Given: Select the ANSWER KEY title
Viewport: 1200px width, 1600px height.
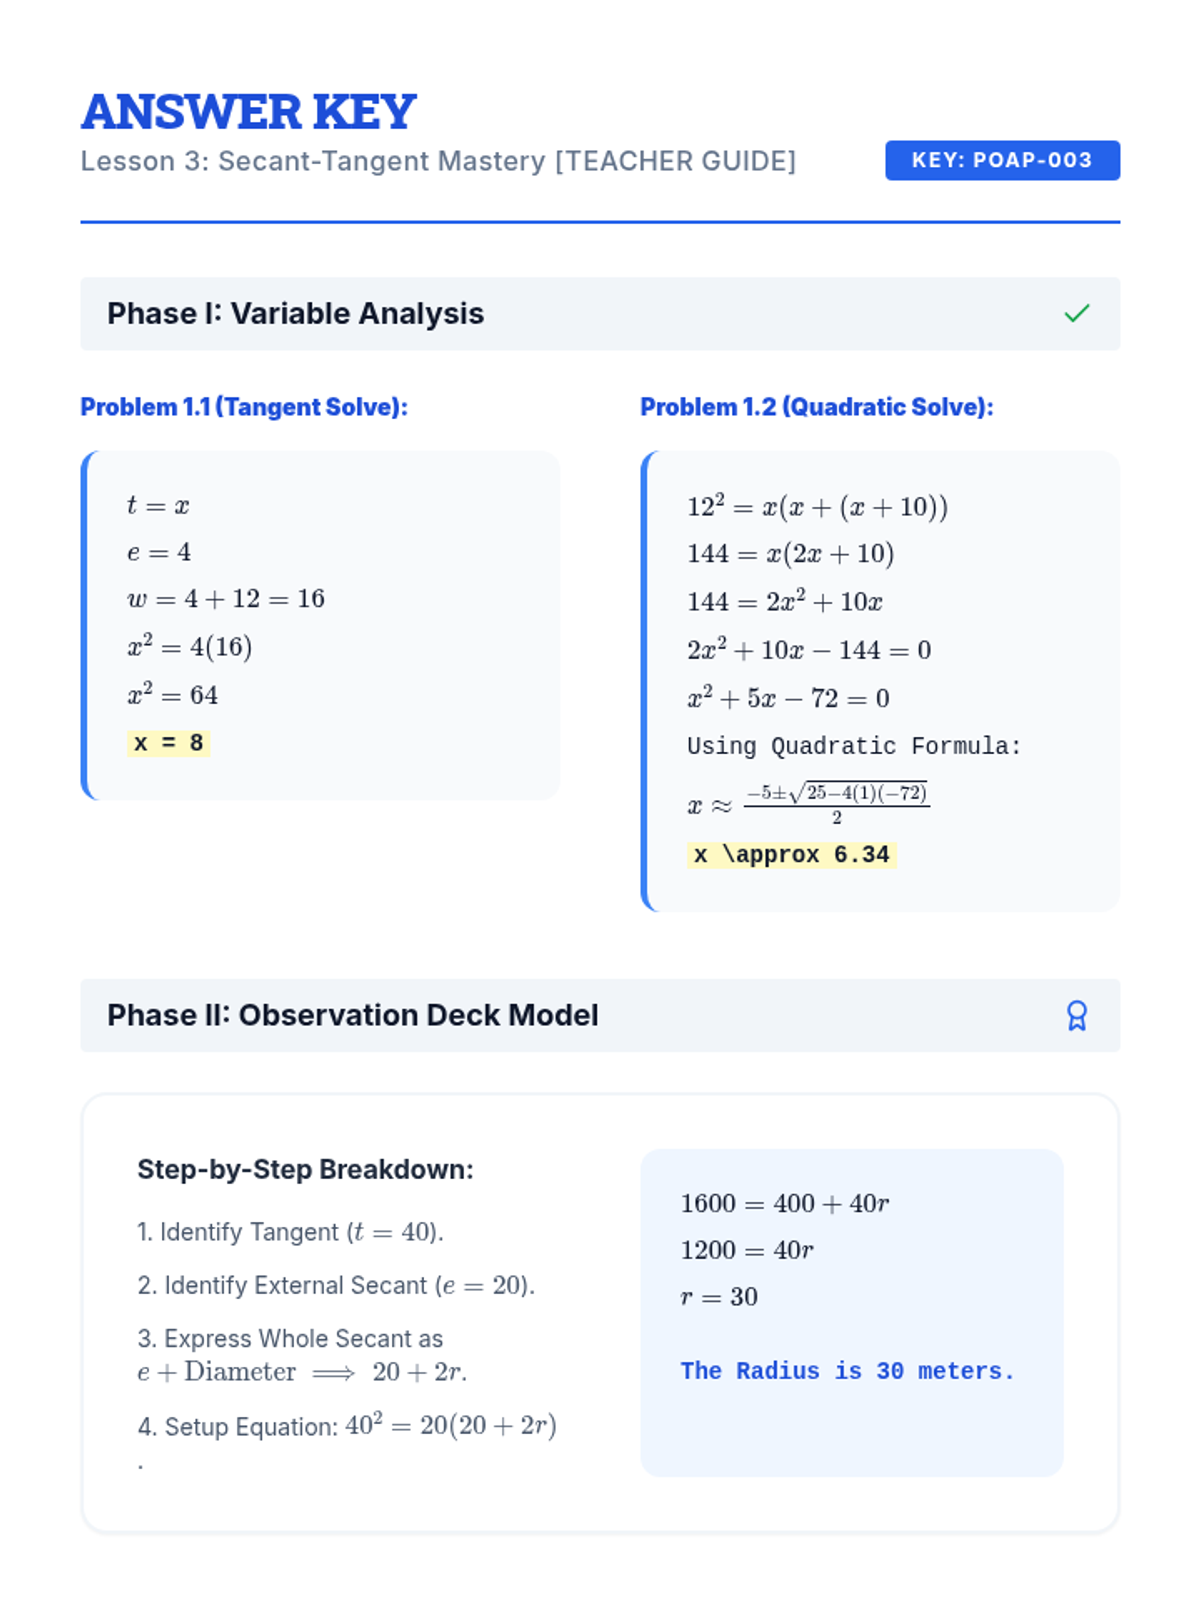Looking at the screenshot, I should pos(248,111).
